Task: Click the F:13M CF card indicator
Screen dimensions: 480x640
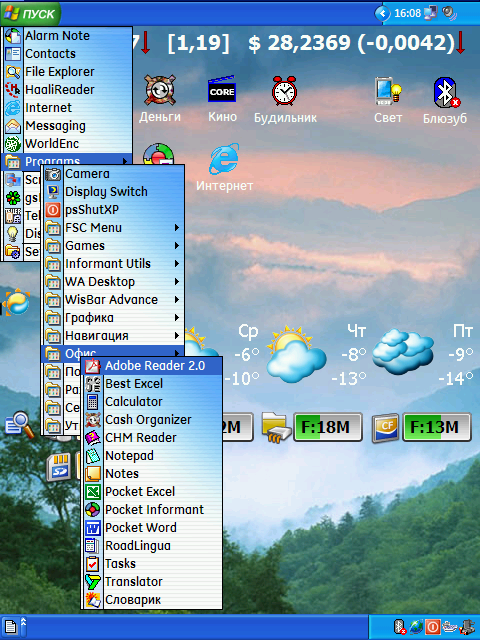Action: 437,427
